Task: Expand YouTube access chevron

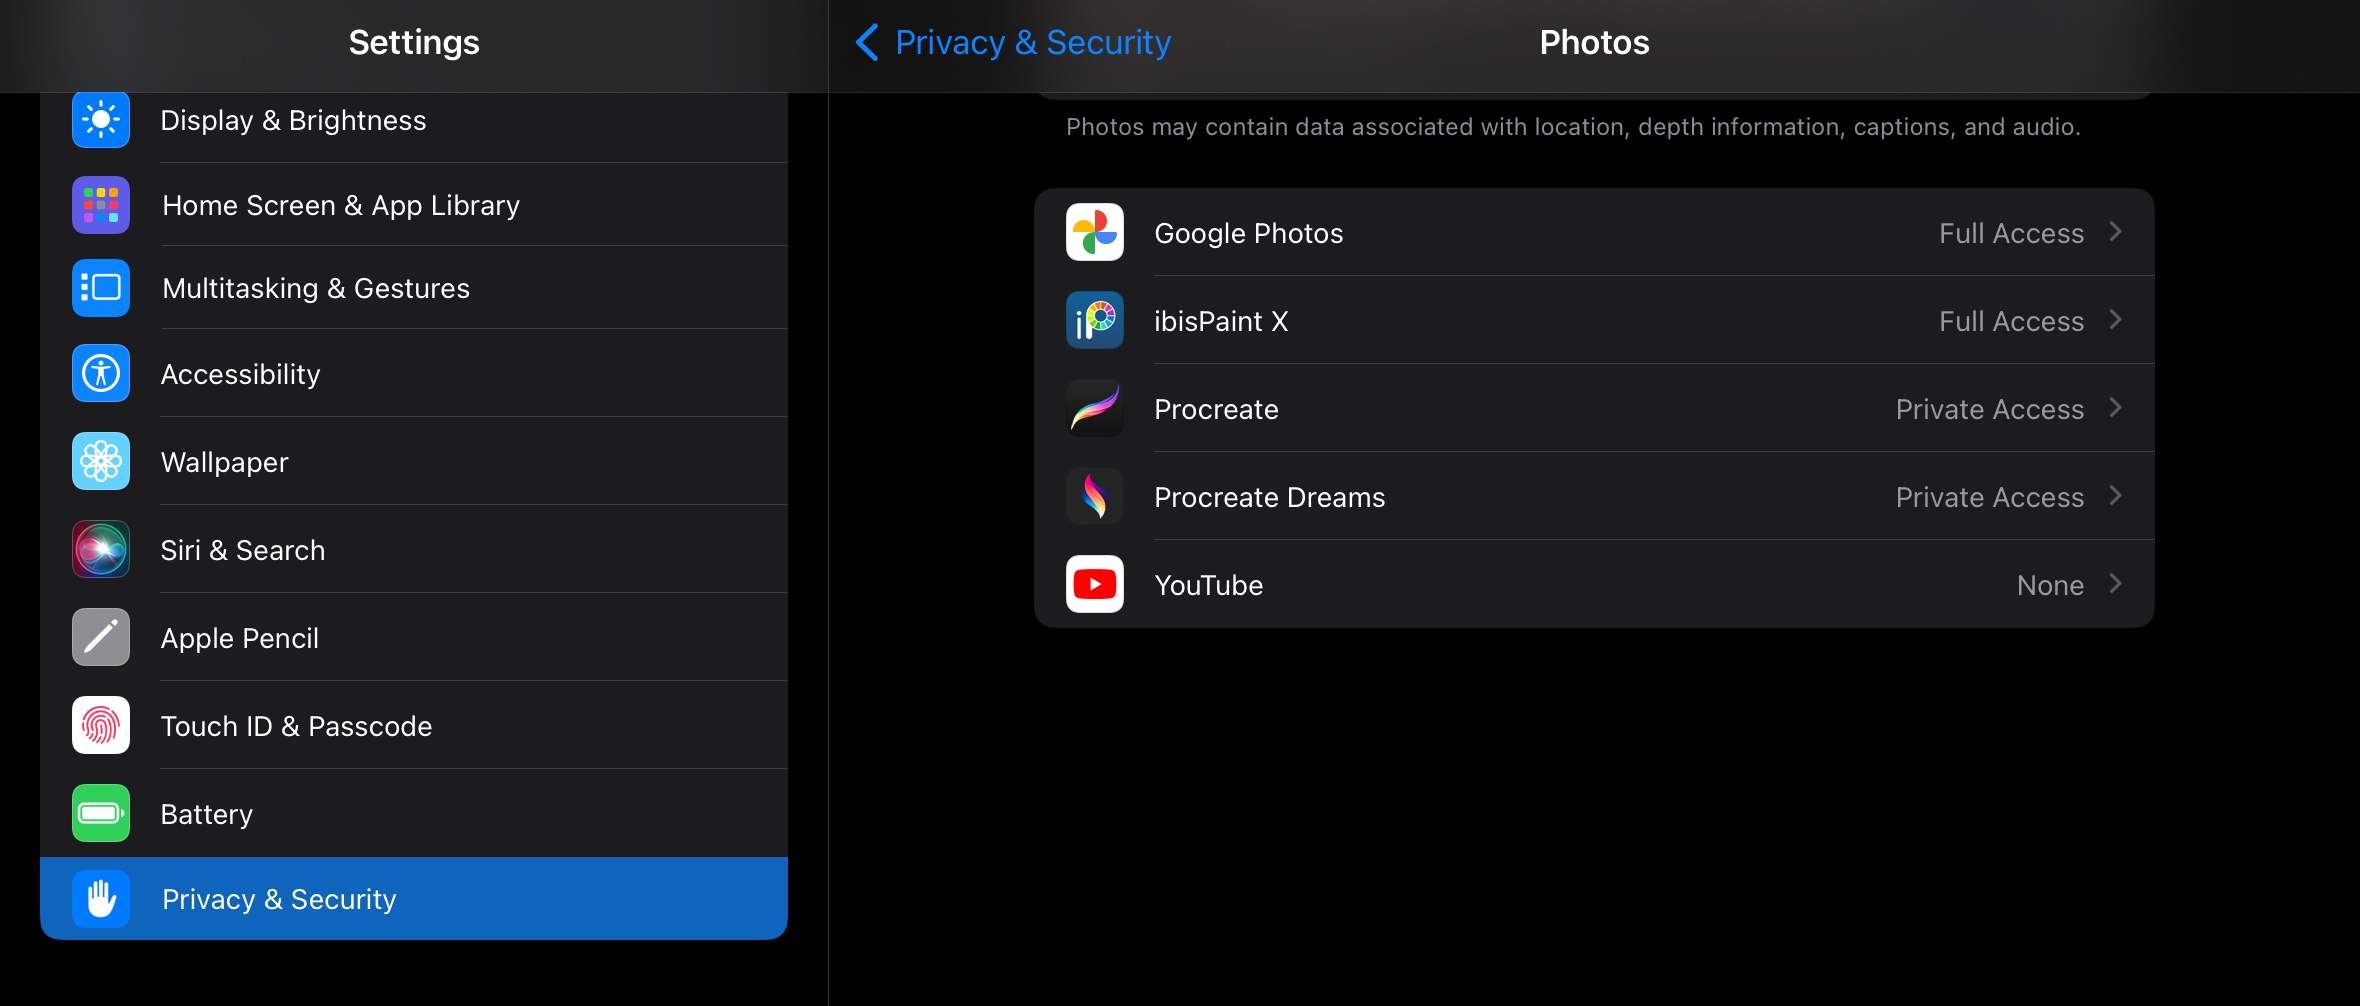Action: pyautogui.click(x=2115, y=584)
